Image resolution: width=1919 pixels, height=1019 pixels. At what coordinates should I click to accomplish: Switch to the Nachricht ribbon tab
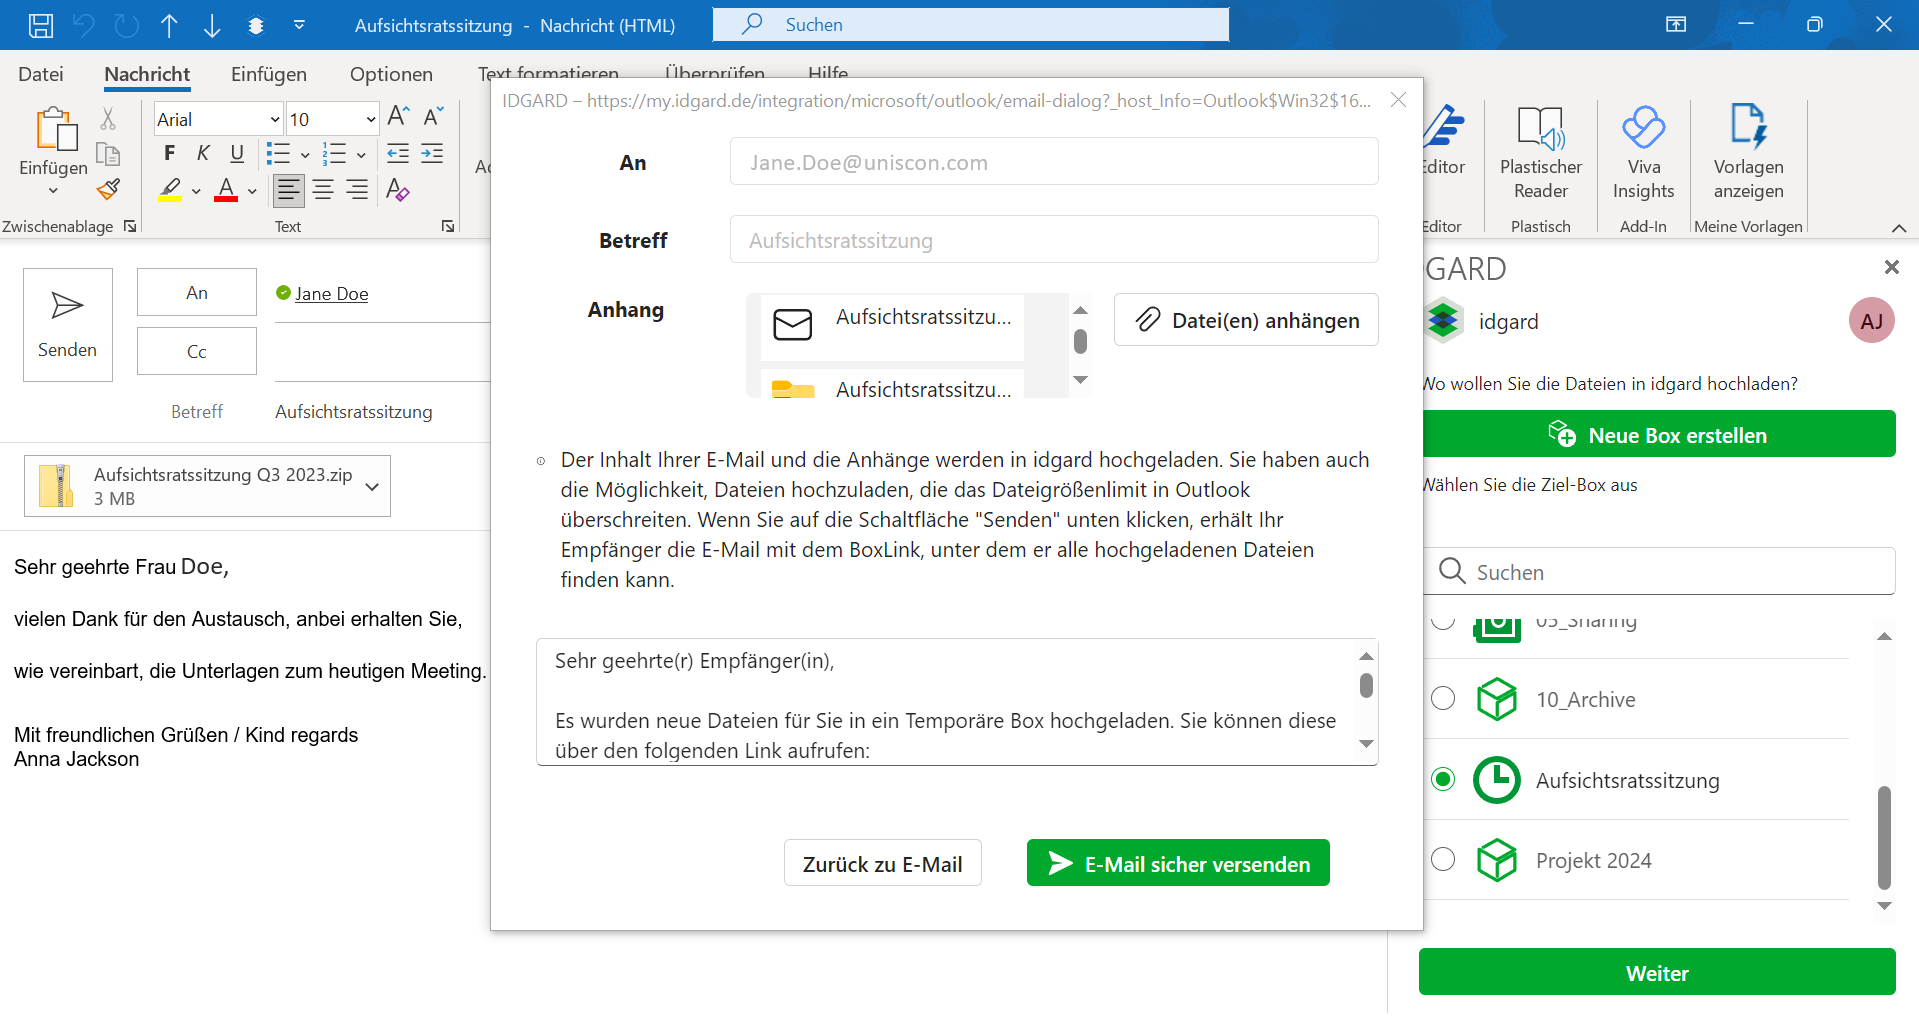pyautogui.click(x=147, y=74)
